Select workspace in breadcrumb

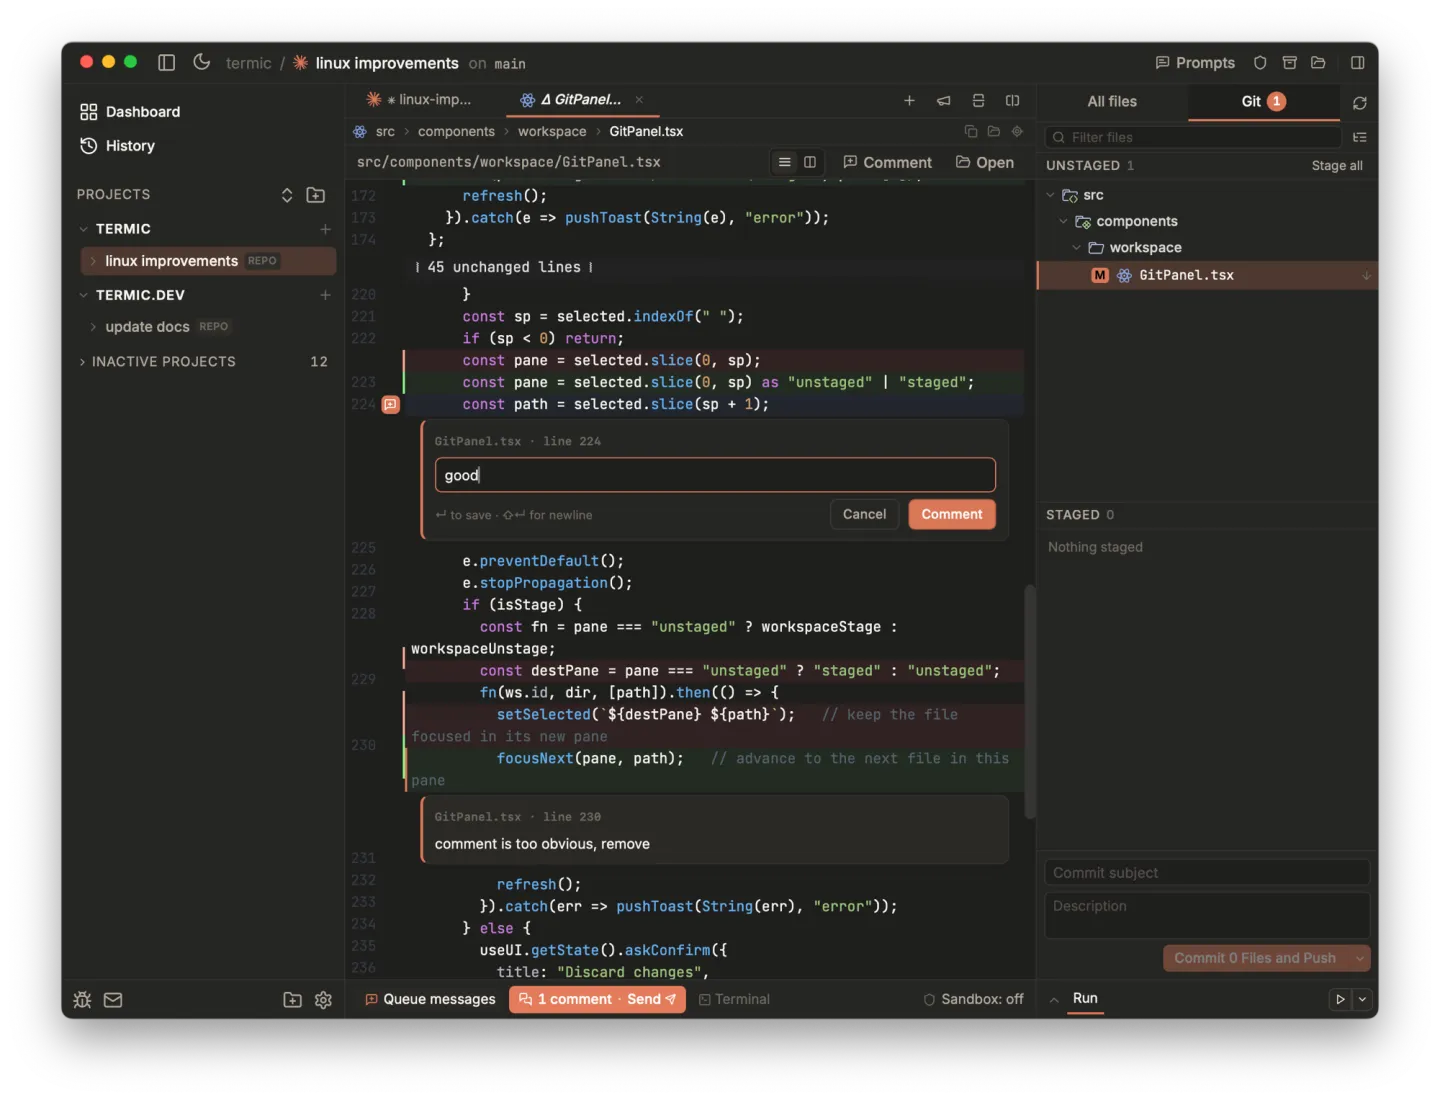[552, 132]
